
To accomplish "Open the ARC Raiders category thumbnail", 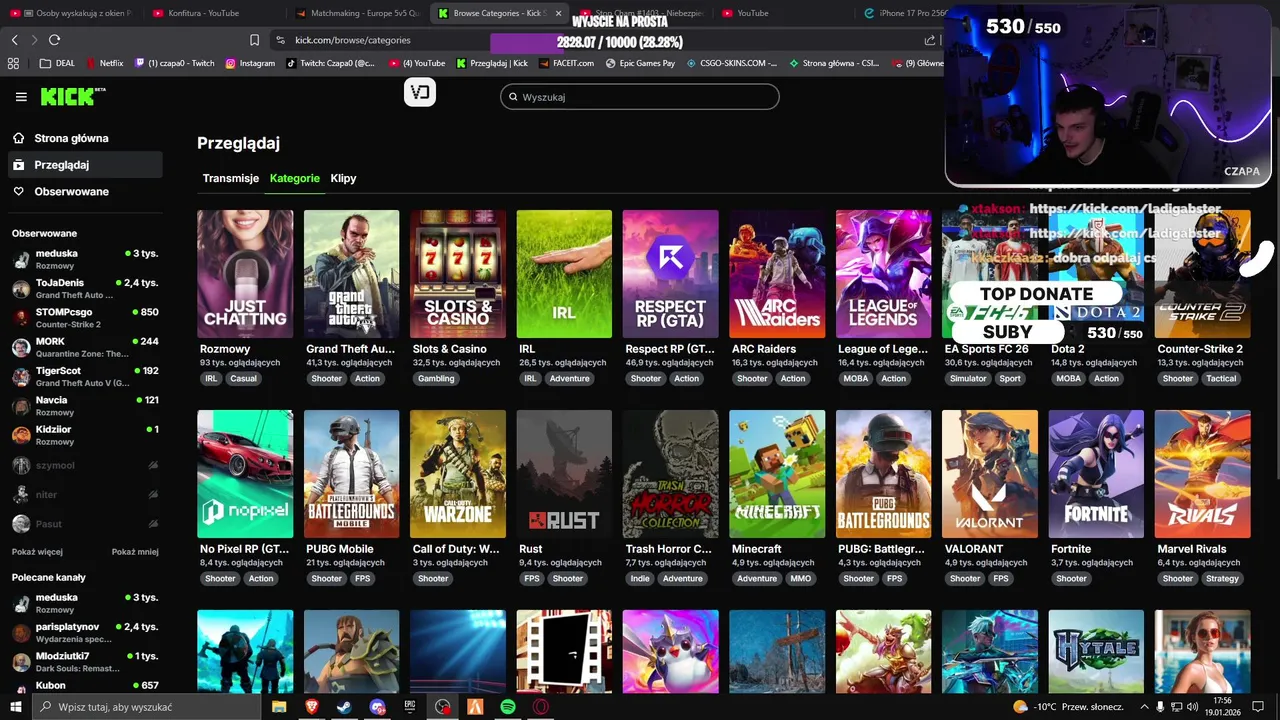I will [x=777, y=274].
